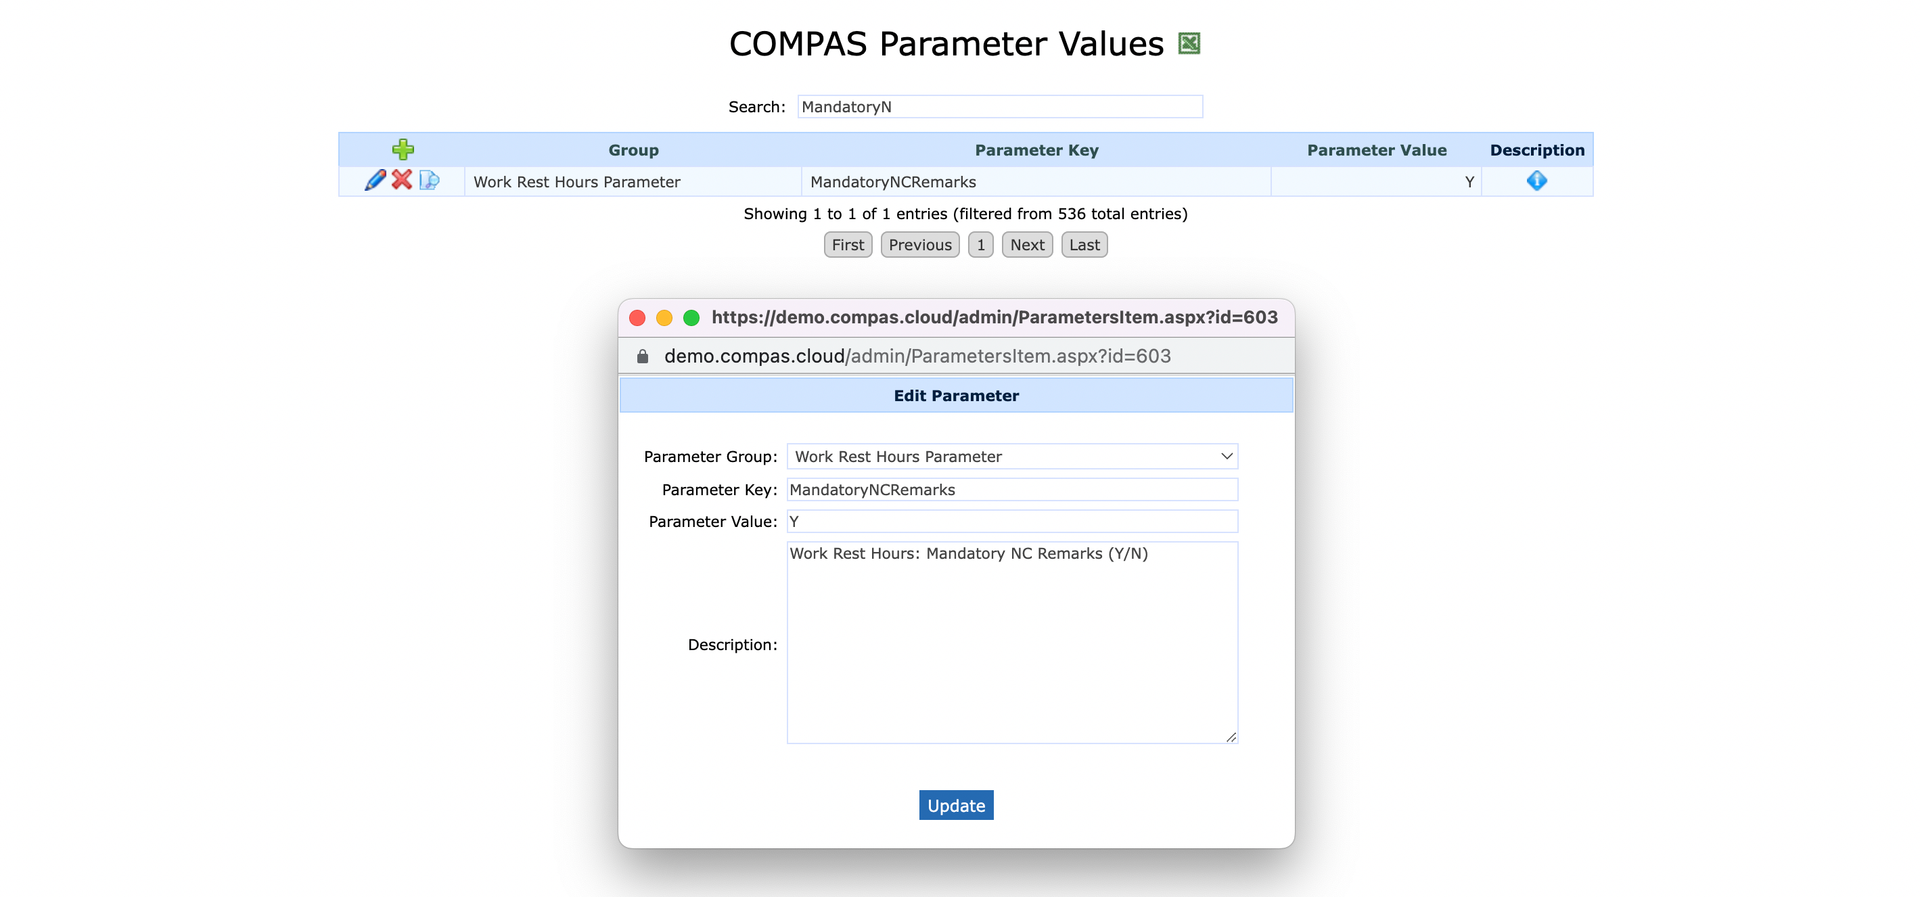The image size is (1920, 897).
Task: Click the lock icon in address bar
Action: (x=643, y=356)
